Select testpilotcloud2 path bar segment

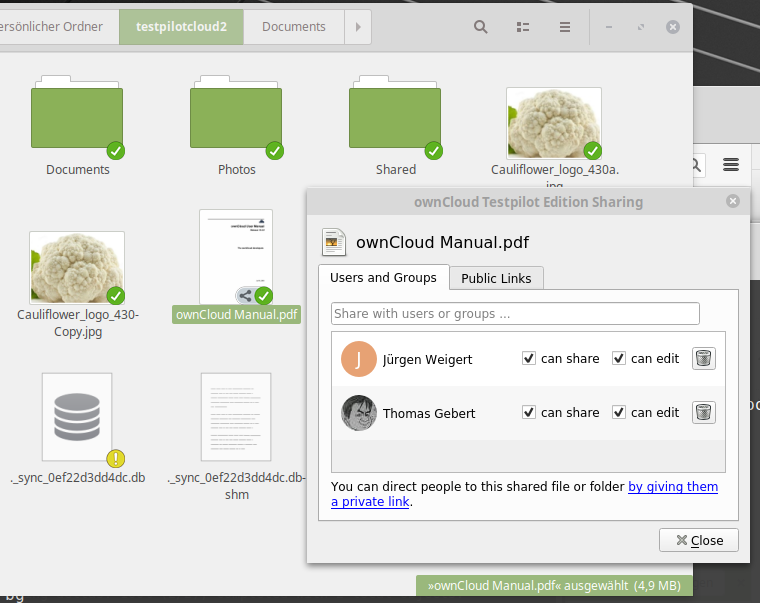(181, 27)
